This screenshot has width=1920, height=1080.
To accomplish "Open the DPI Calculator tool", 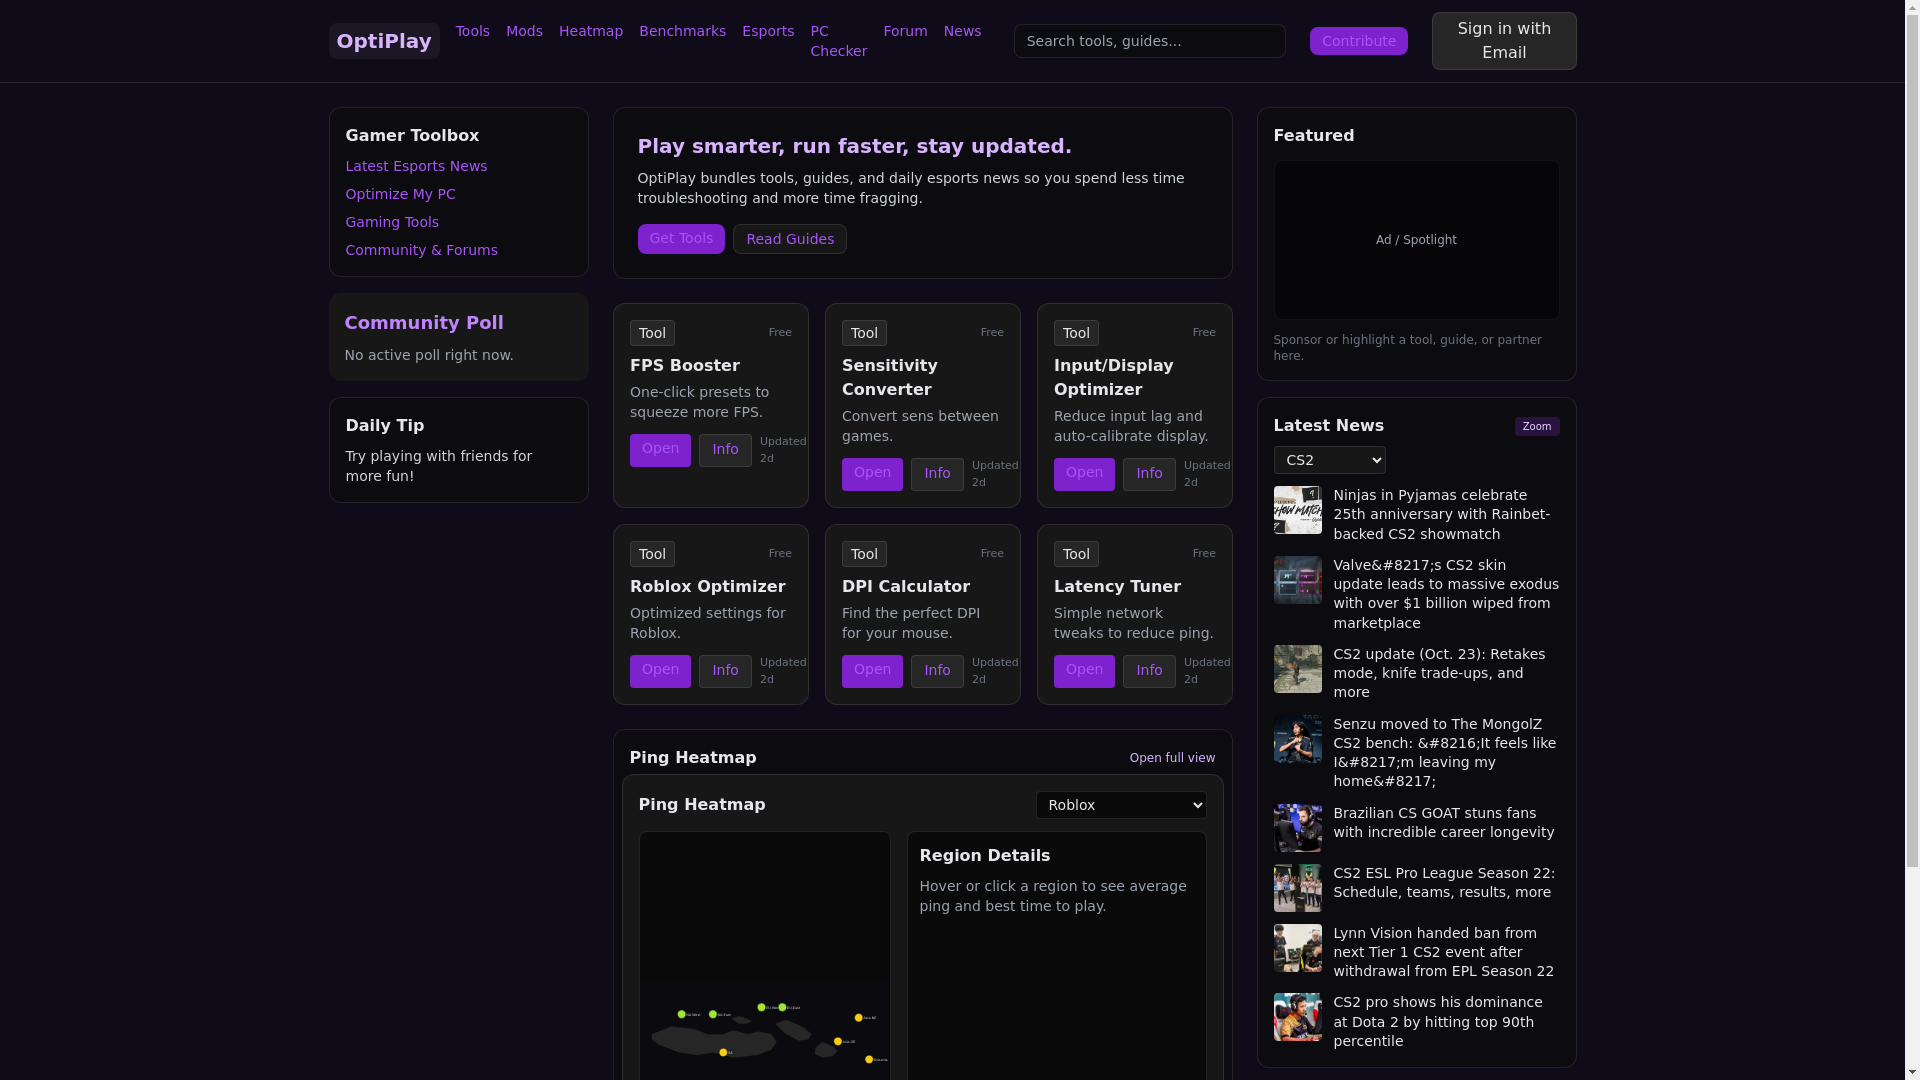I will [x=872, y=671].
